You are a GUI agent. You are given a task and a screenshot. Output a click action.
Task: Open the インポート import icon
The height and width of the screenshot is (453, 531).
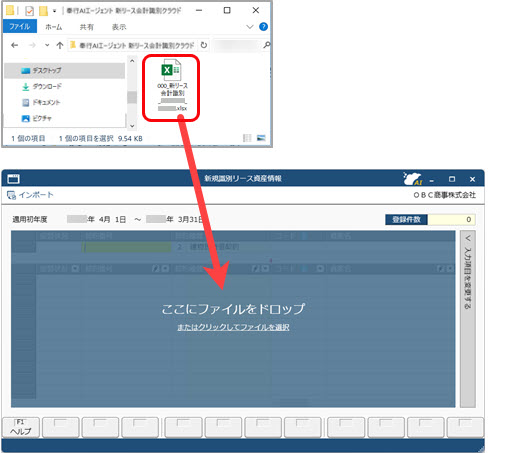coord(12,195)
